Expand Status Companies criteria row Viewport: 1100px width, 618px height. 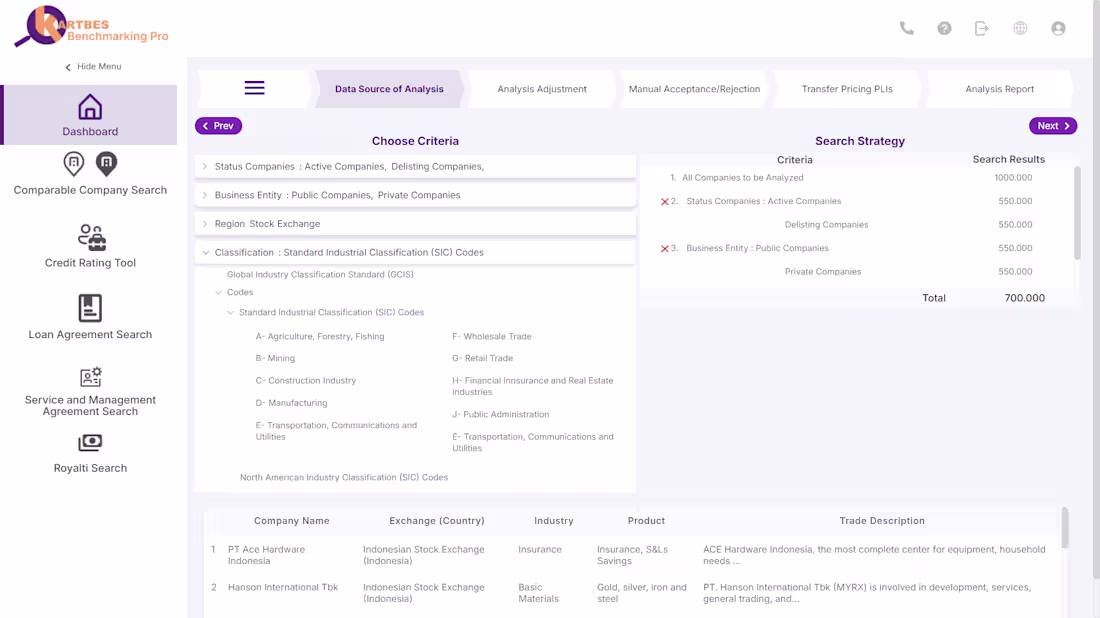tap(415, 166)
